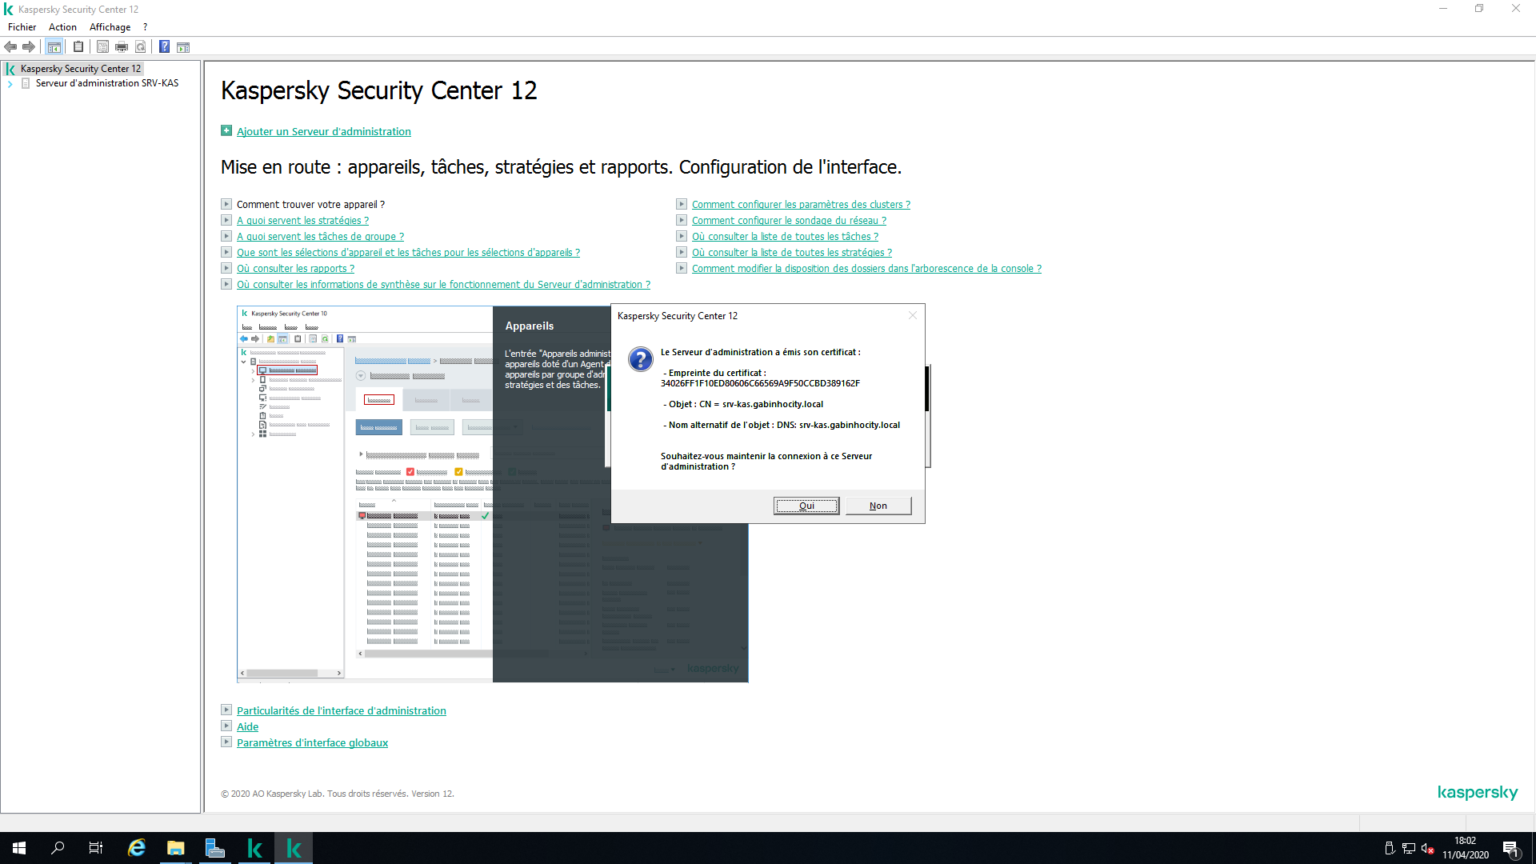Open help via the question mark icon

(x=163, y=46)
